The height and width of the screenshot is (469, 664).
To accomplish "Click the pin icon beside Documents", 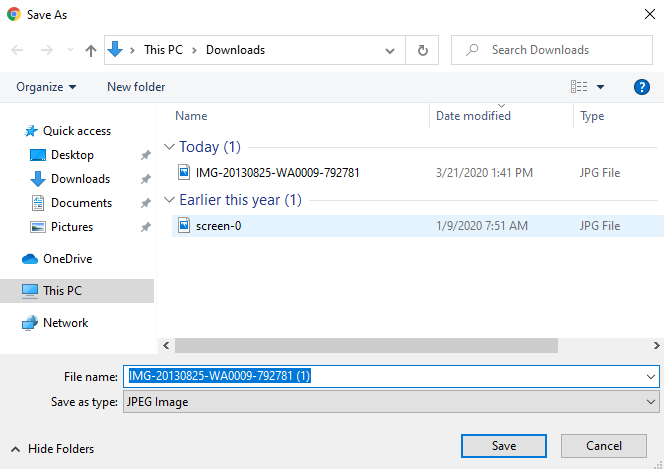I will (146, 203).
